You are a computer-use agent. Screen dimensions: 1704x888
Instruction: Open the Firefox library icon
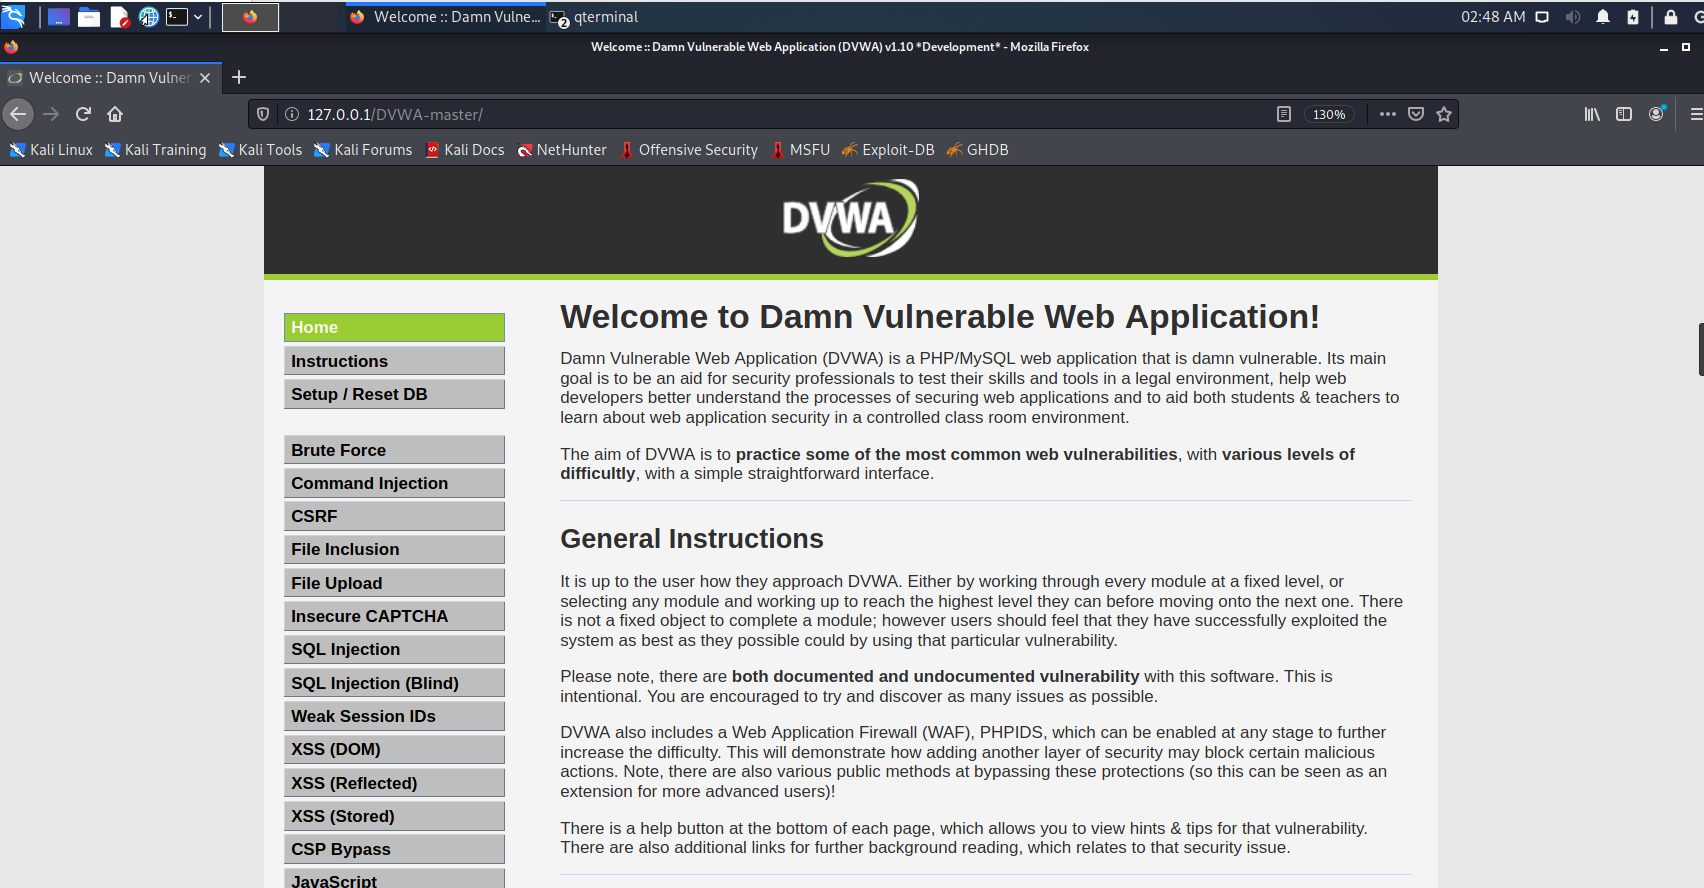click(x=1592, y=114)
